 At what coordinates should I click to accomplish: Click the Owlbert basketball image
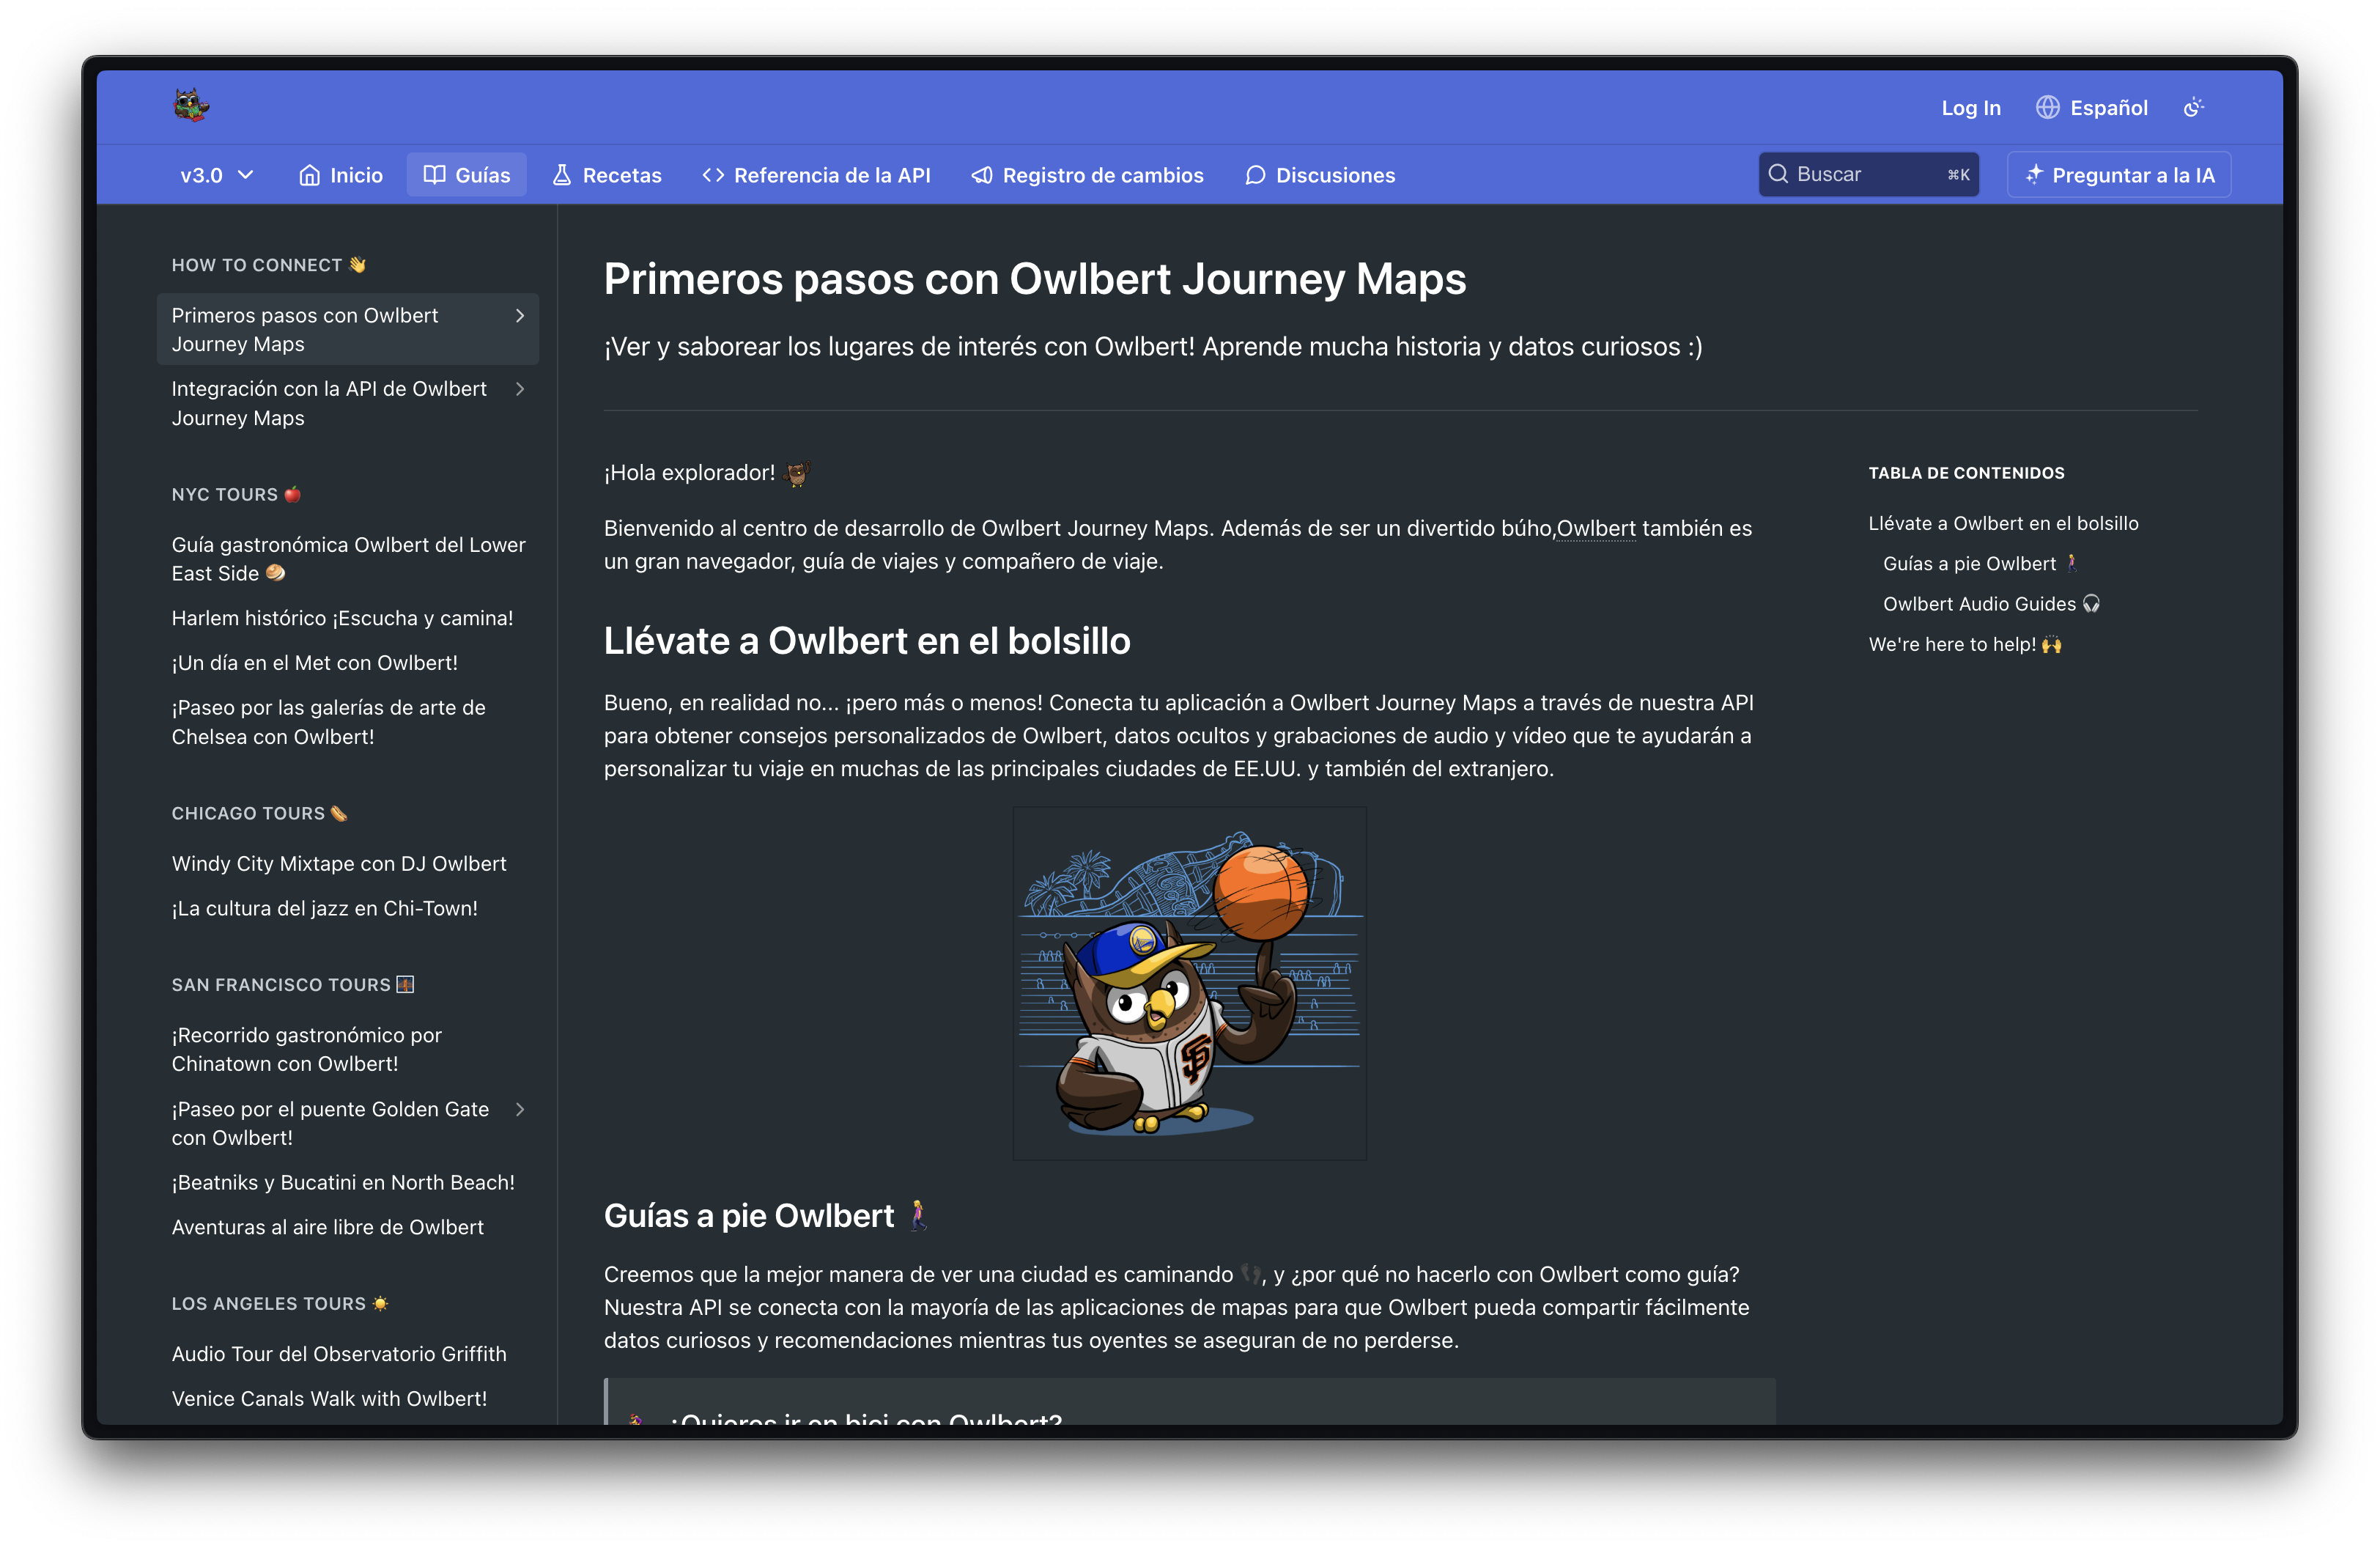pos(1189,983)
